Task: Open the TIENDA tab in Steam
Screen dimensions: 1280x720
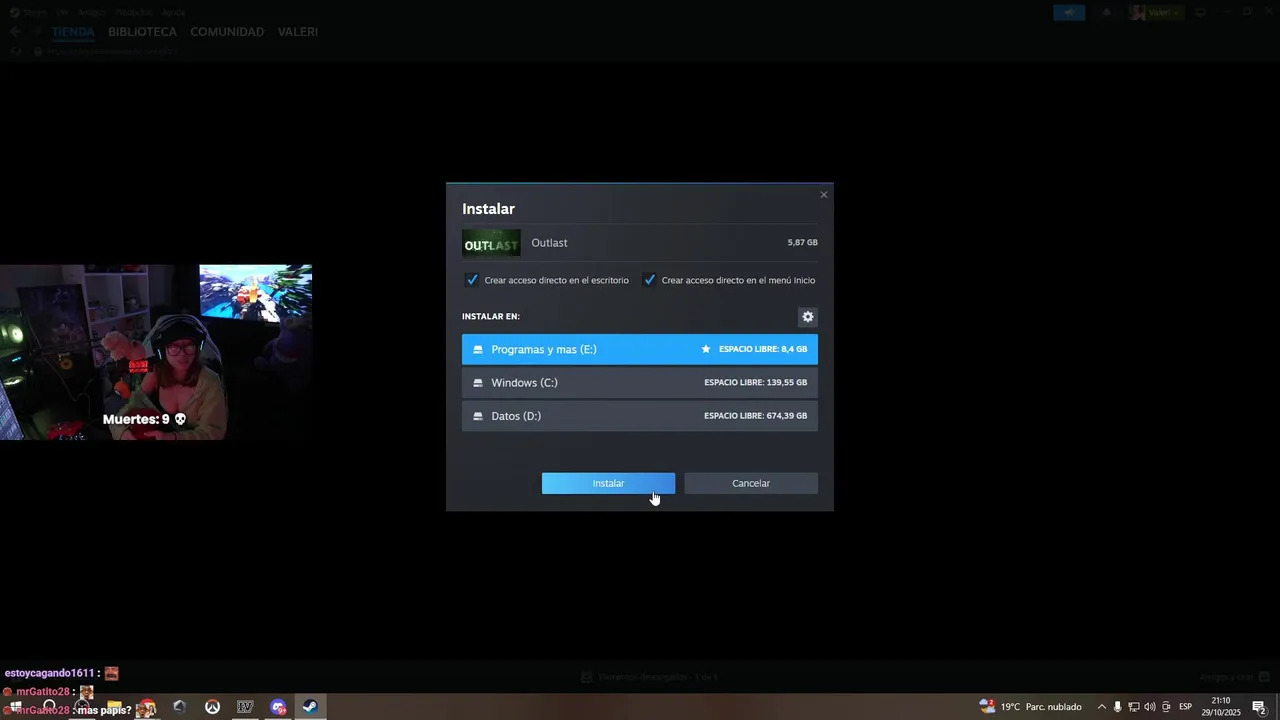Action: pos(73,32)
